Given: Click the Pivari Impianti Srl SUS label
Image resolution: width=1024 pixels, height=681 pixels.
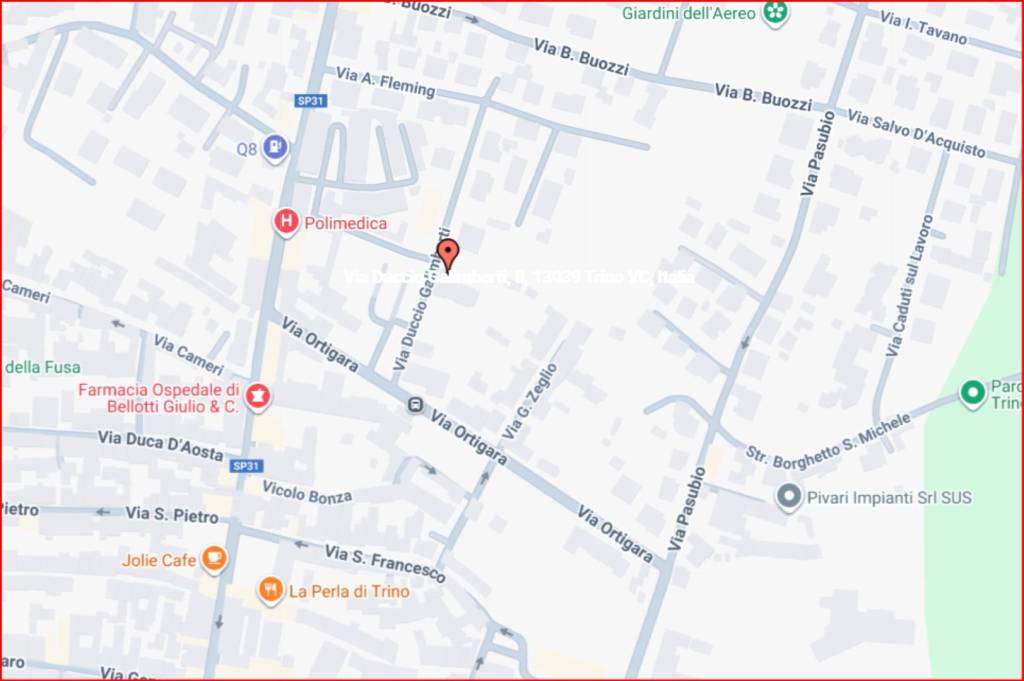Looking at the screenshot, I should (889, 498).
